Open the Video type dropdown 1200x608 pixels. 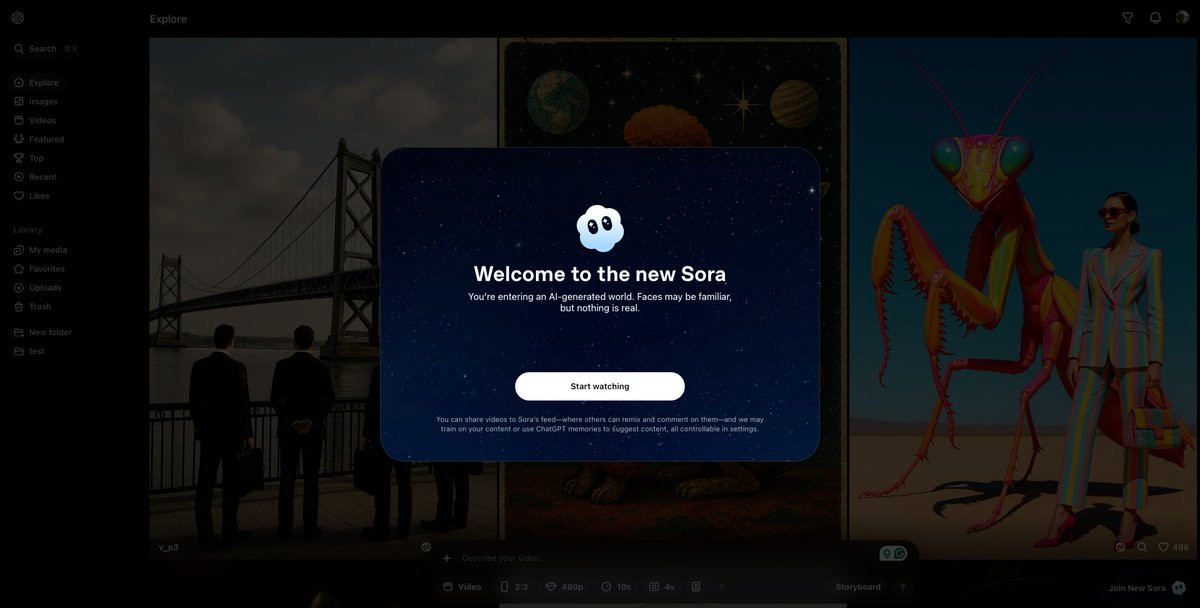462,587
